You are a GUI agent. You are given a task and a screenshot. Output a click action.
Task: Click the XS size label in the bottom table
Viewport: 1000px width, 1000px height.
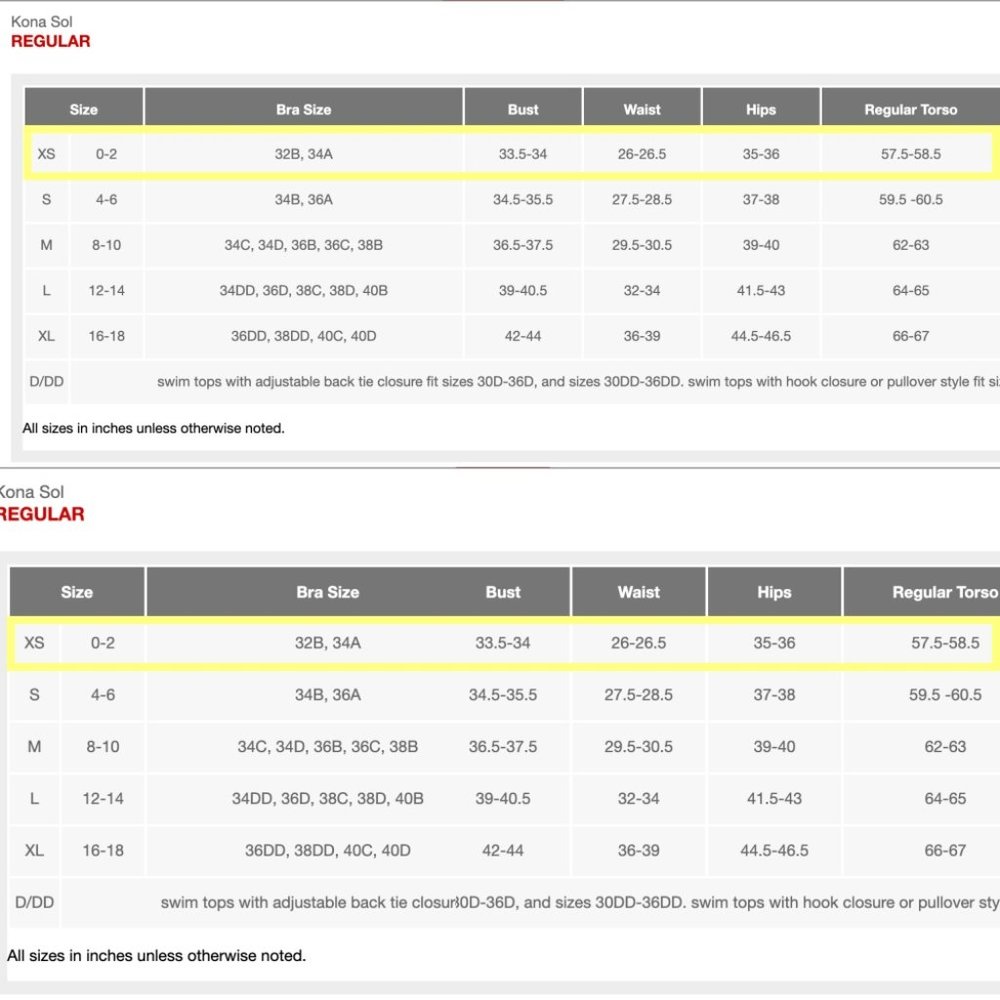click(x=34, y=643)
